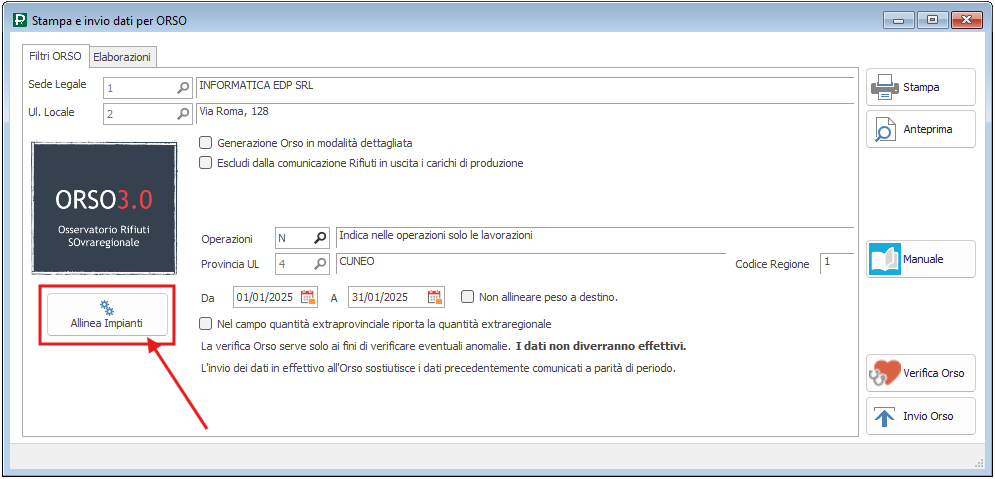Click the Ul. Locale lookup magnifier
Screen dimensions: 995x479
183,114
